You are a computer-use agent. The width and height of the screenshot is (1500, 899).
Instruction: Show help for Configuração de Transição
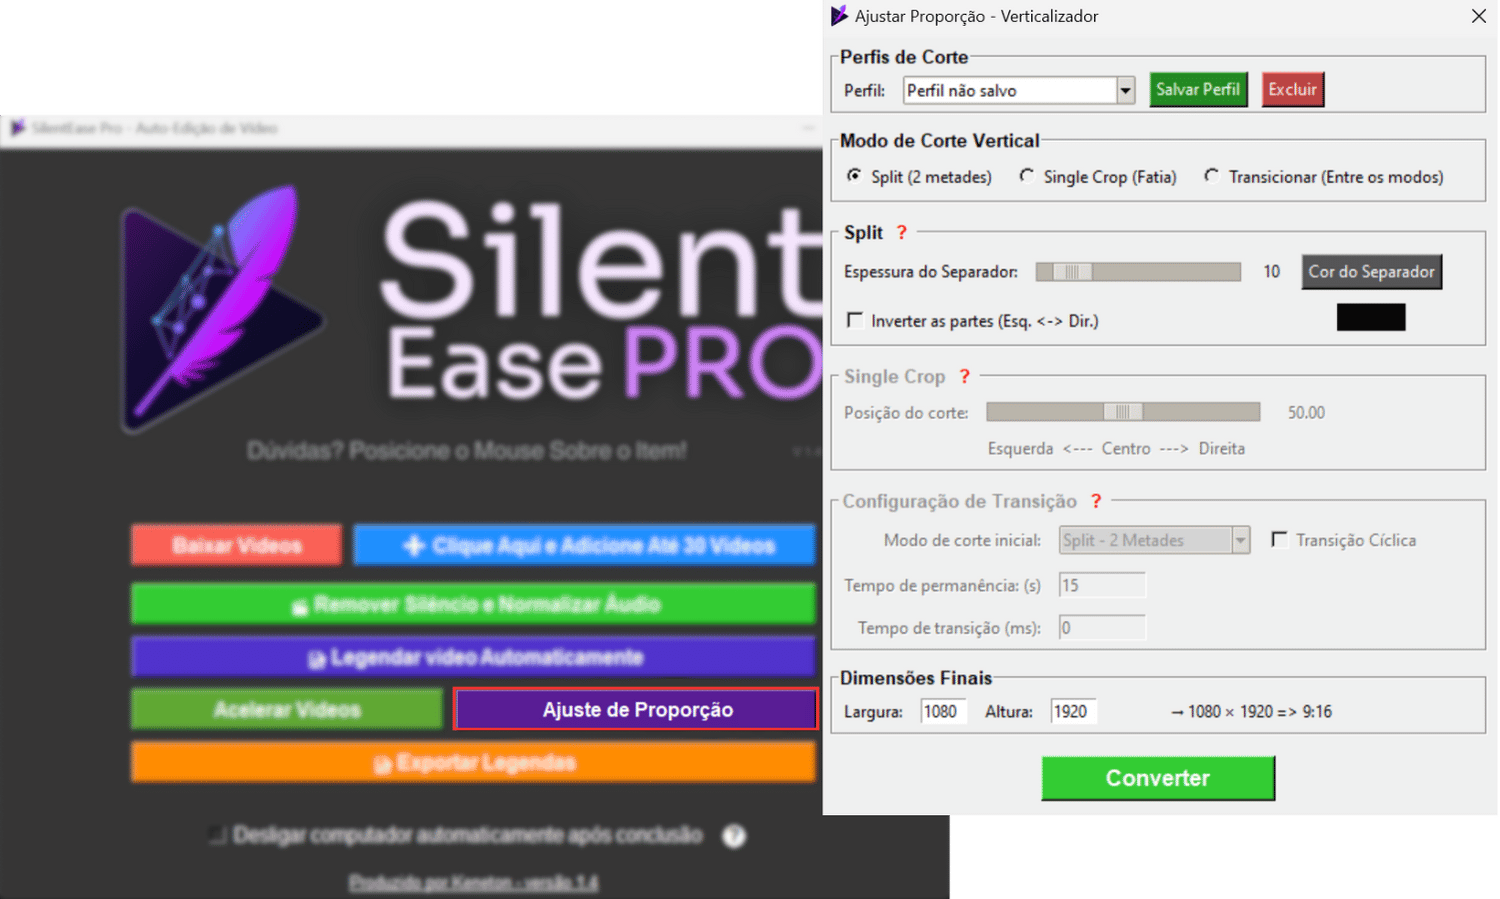tap(1096, 501)
